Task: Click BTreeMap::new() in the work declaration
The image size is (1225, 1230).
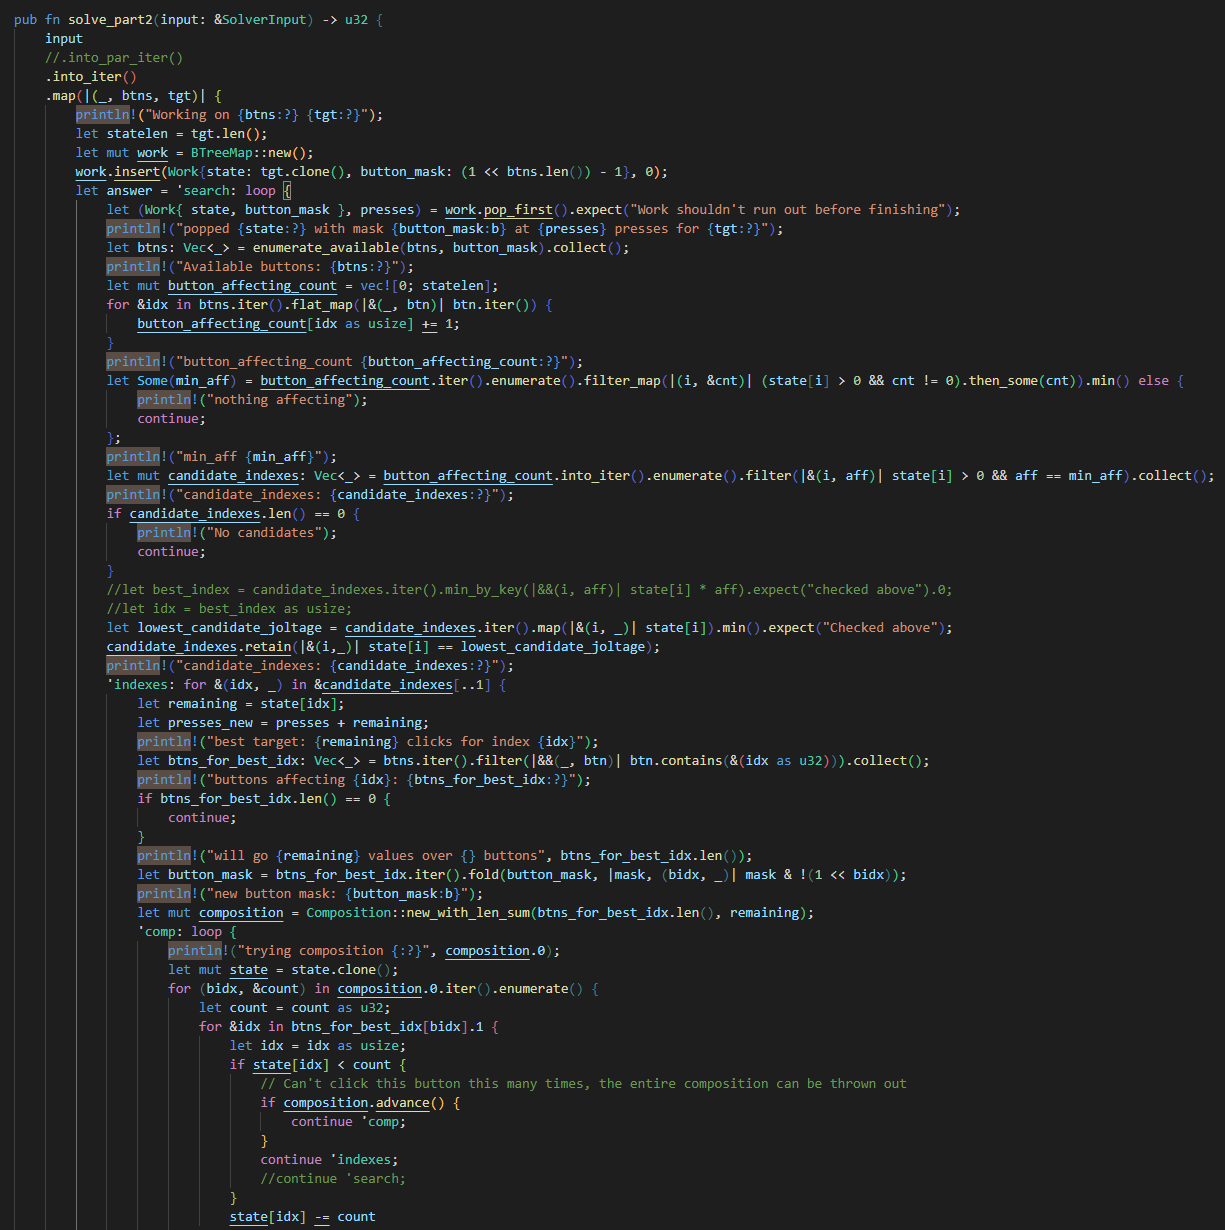Action: point(249,152)
